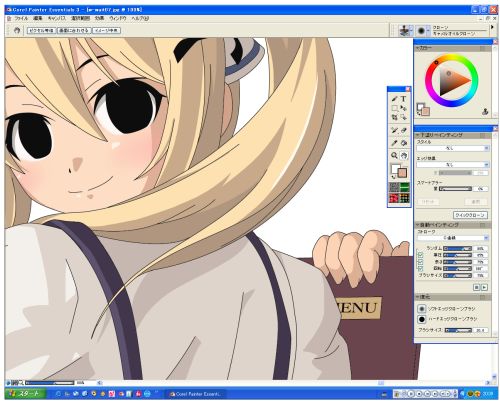Select the Paint Bucket tool
500x401 pixels.
404,143
